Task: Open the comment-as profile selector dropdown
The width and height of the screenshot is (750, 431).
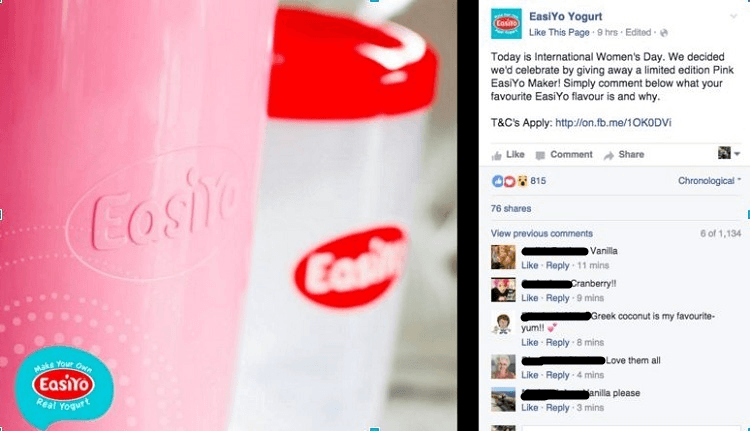Action: (729, 153)
